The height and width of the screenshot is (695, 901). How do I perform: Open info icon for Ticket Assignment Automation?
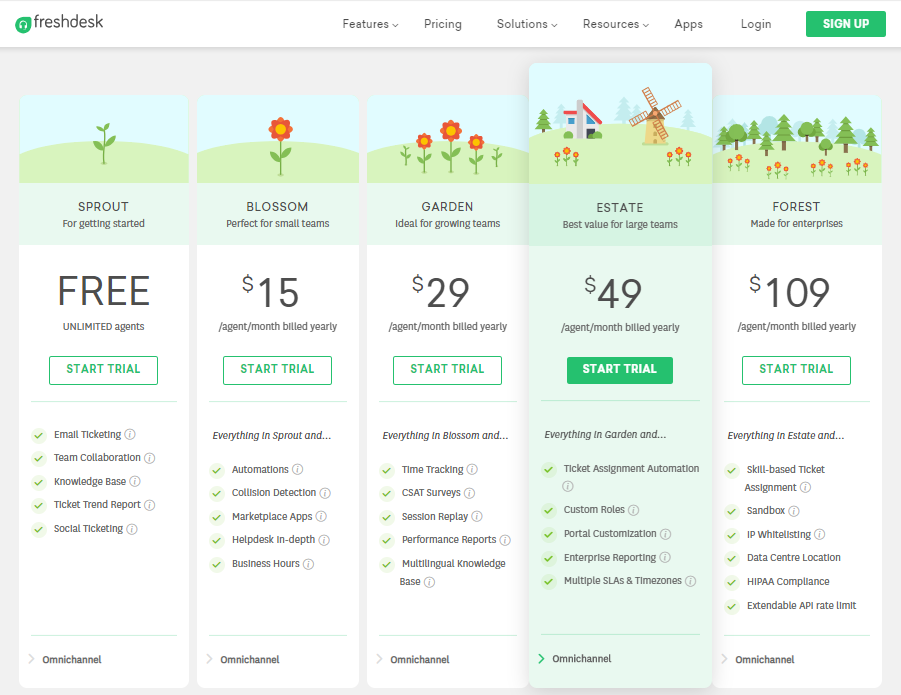click(568, 486)
